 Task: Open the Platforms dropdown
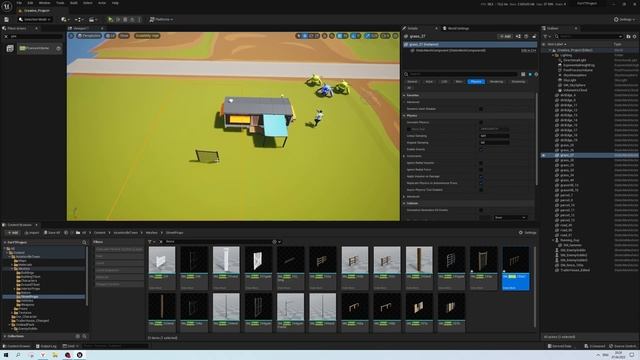click(x=161, y=19)
